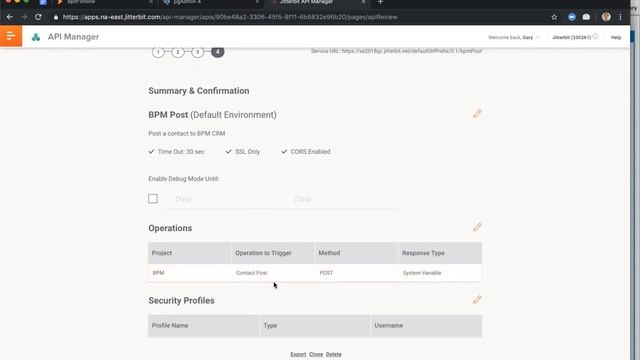Go to wizard step 3
Screen dimensions: 640x360
[x=198, y=52]
